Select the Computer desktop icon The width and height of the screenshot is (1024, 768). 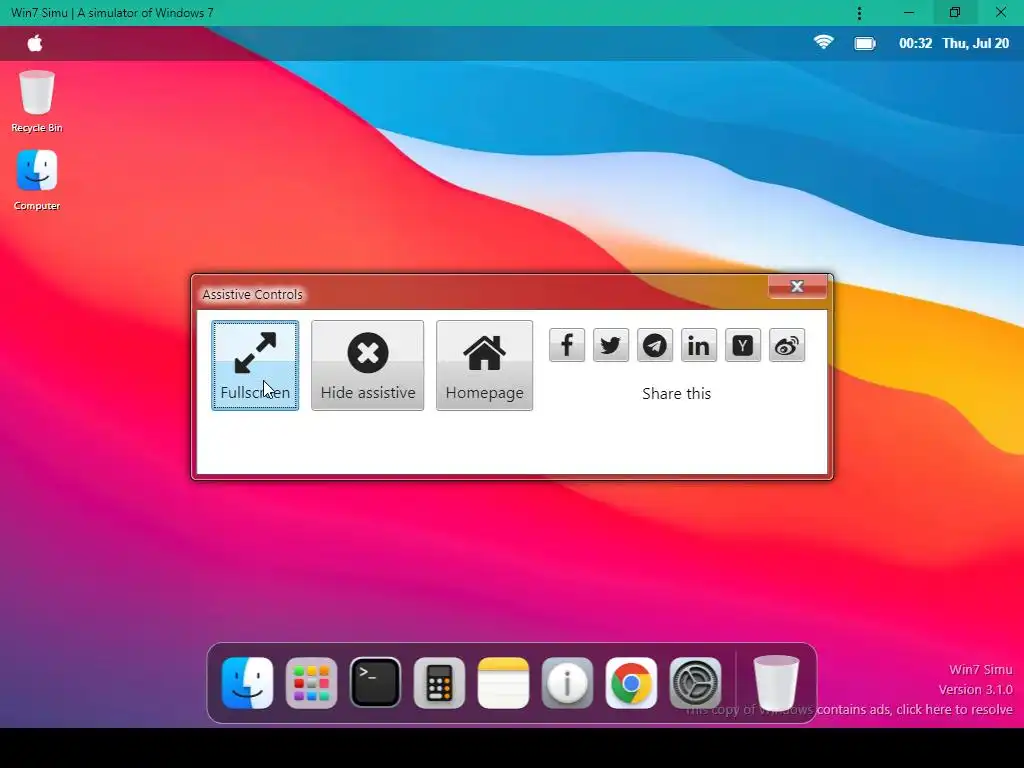pos(37,180)
